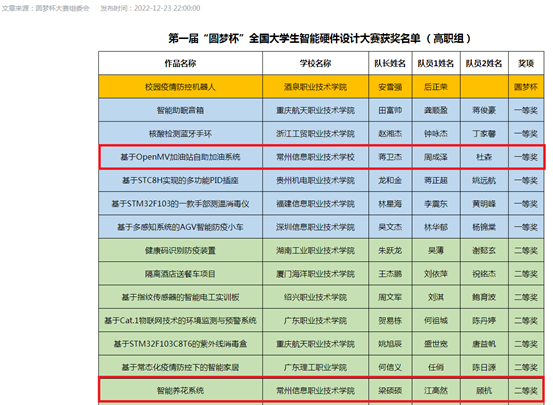The image size is (553, 405).
Task: Select the Cat.1物联网 monitoring project cell
Action: [x=180, y=320]
